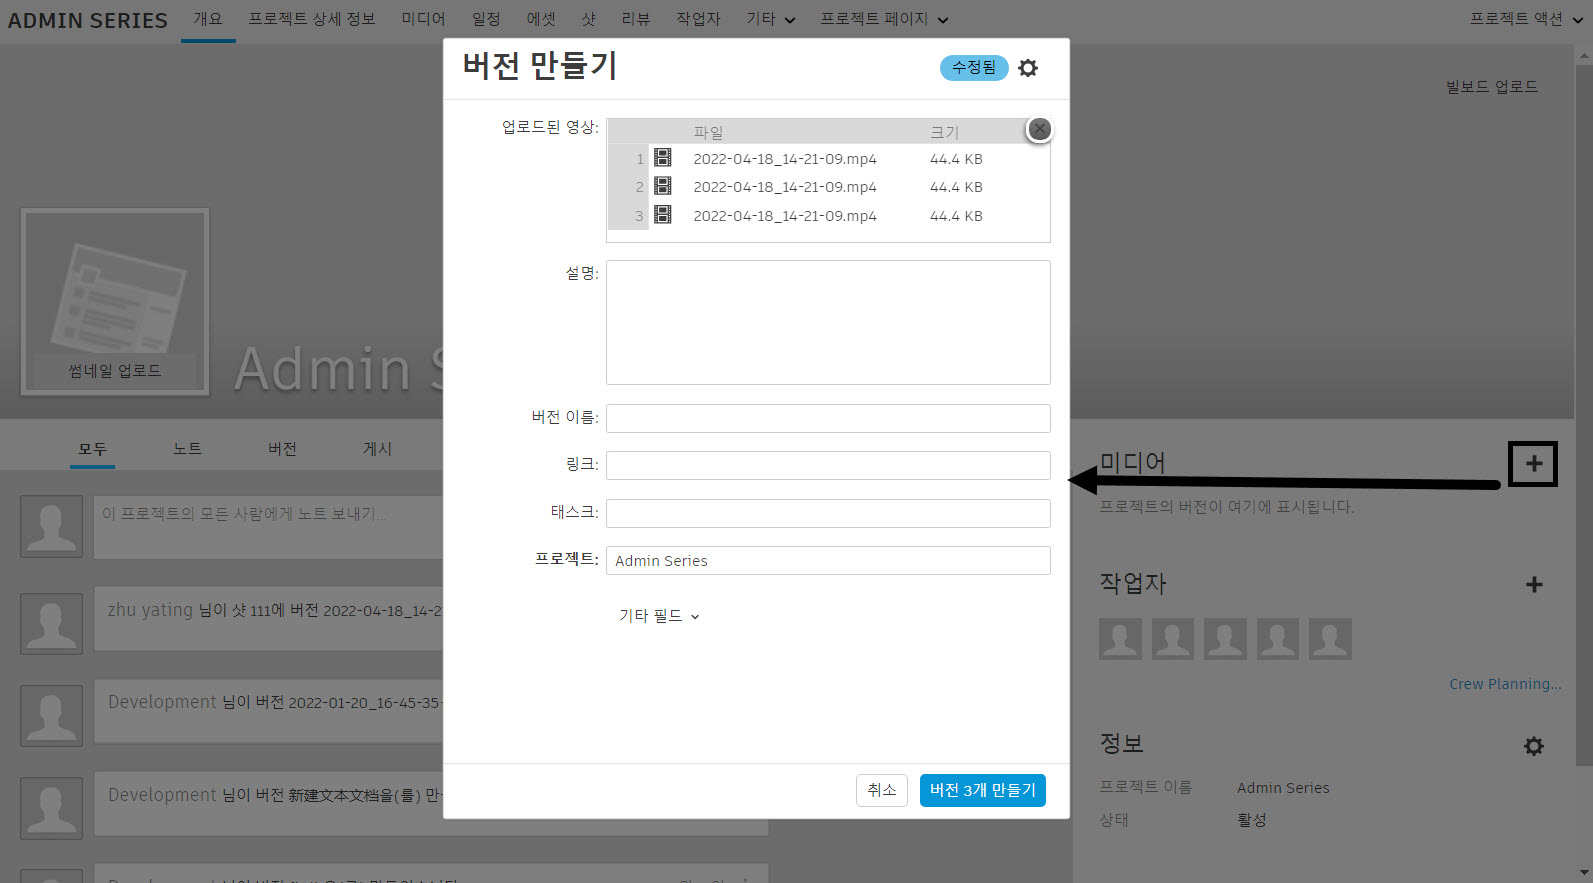The width and height of the screenshot is (1593, 883).
Task: Select the second 2022-04-18_14-21-09.mp4 file row
Action: [828, 187]
